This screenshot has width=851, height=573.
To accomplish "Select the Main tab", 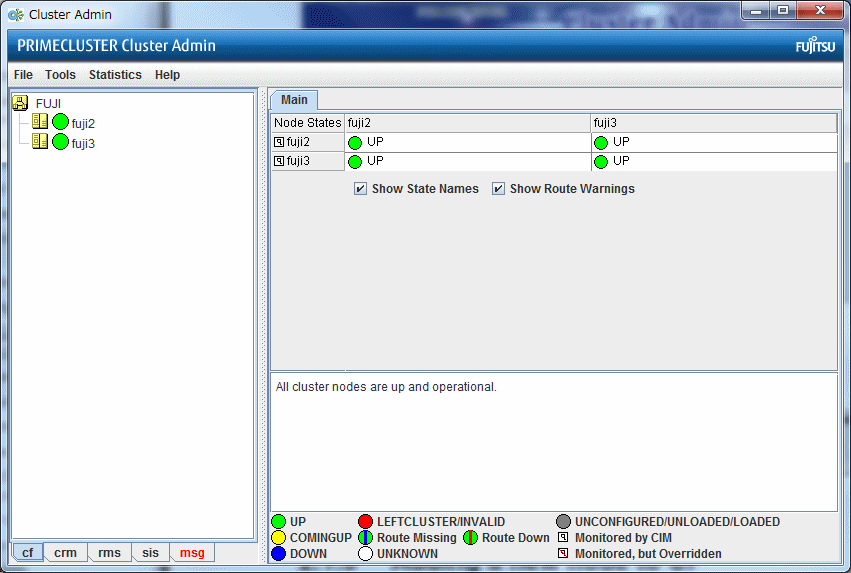I will (294, 100).
